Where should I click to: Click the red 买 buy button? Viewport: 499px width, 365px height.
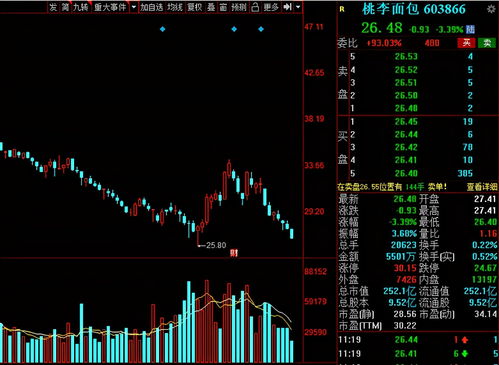[466, 43]
